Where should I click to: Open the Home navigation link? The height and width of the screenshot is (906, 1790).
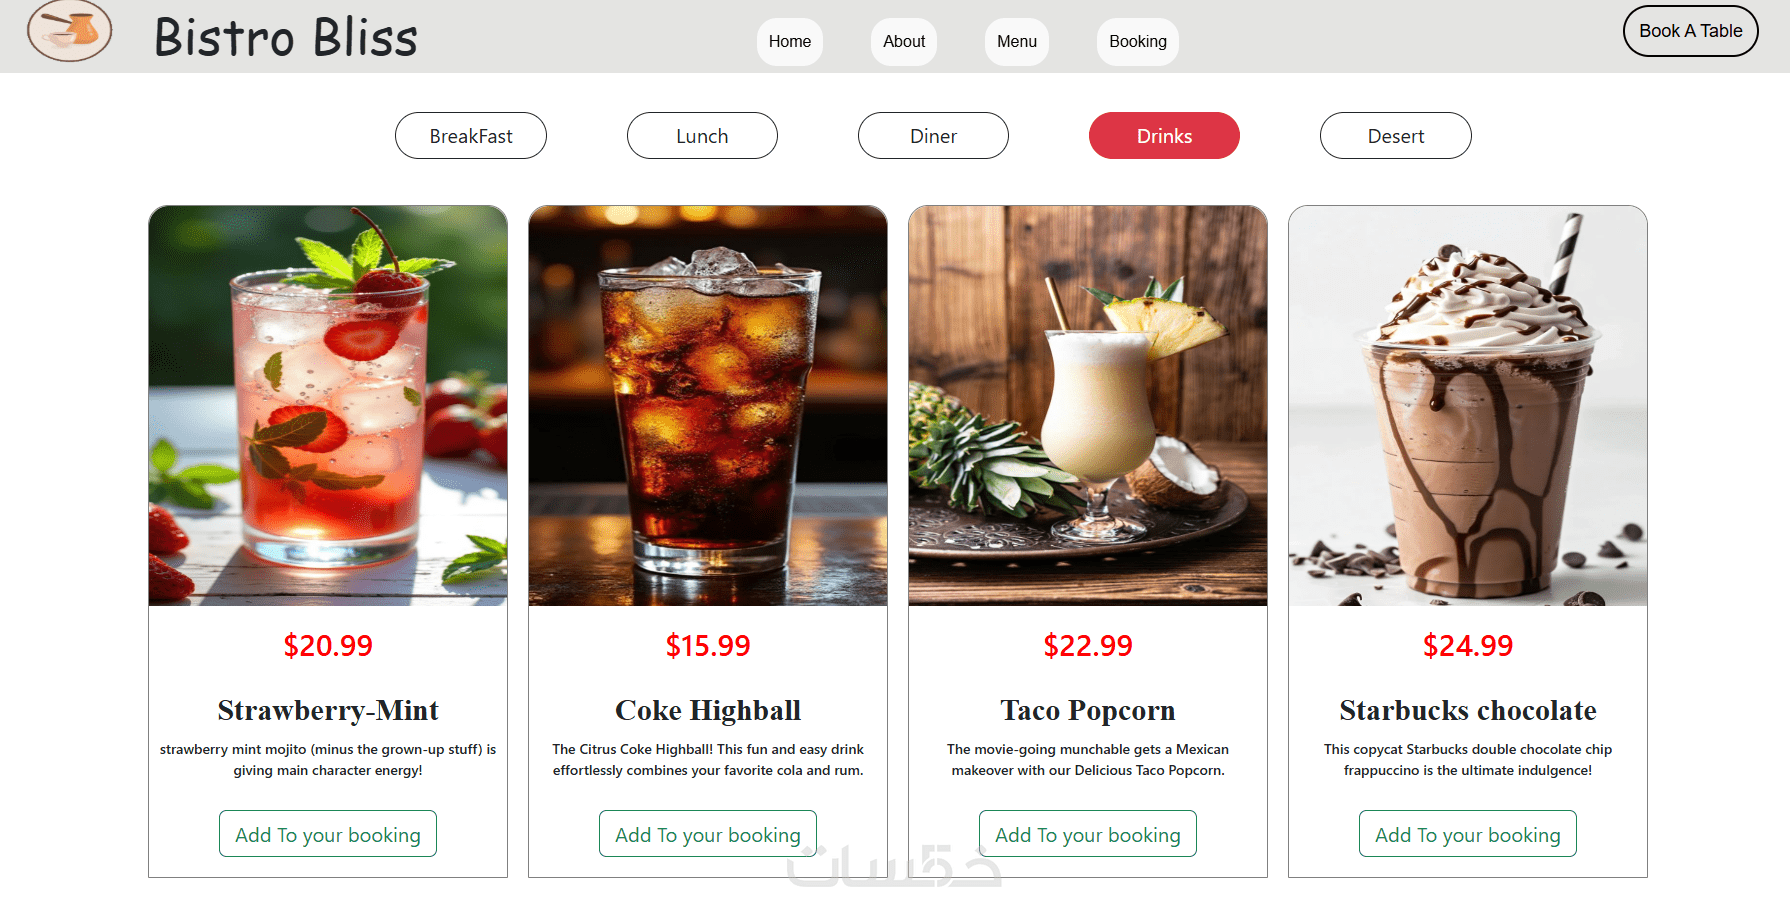pos(790,42)
